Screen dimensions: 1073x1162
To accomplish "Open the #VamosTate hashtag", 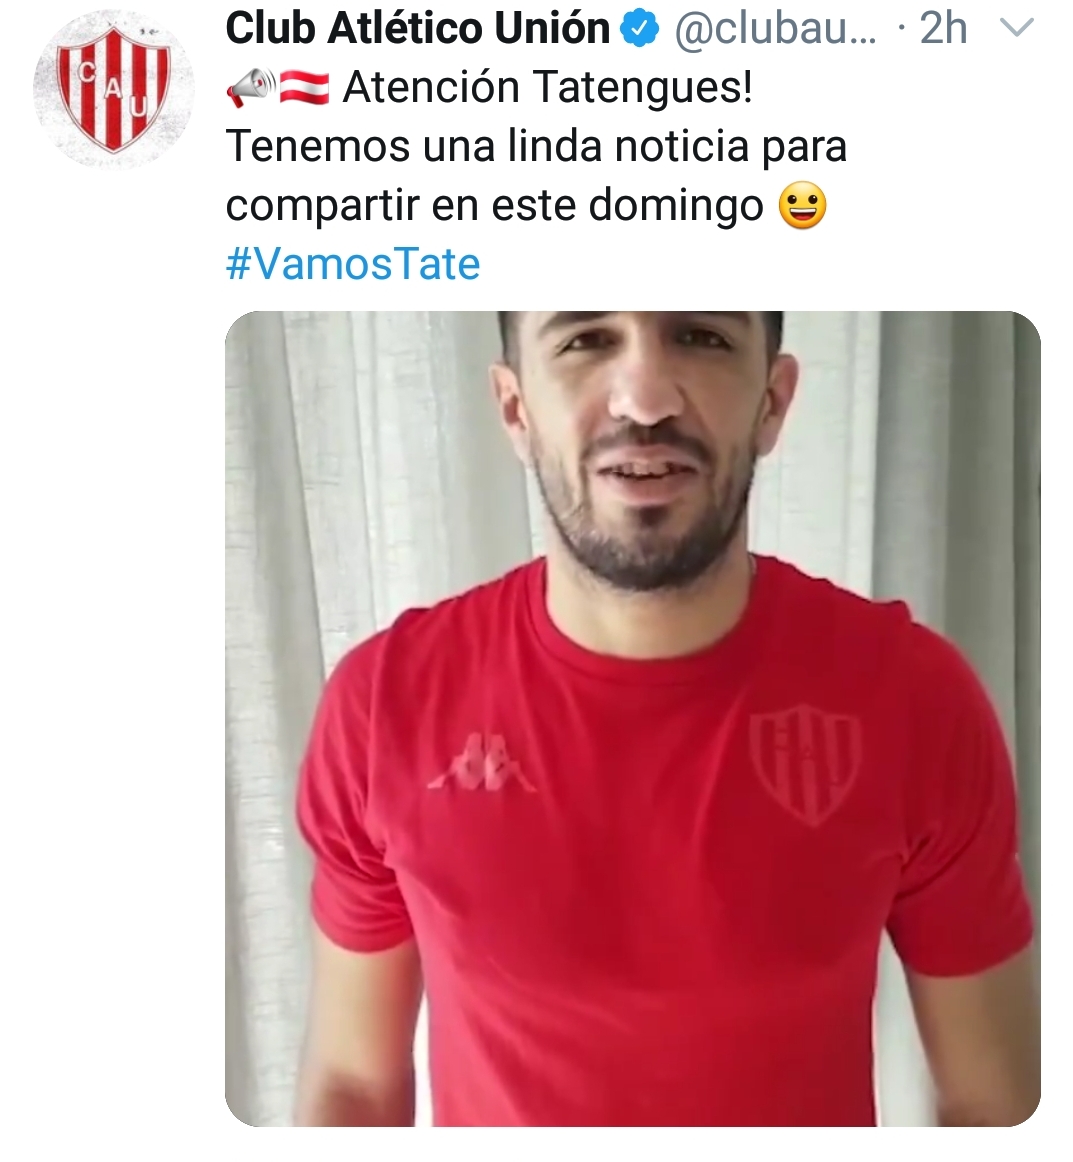I will click(x=353, y=264).
